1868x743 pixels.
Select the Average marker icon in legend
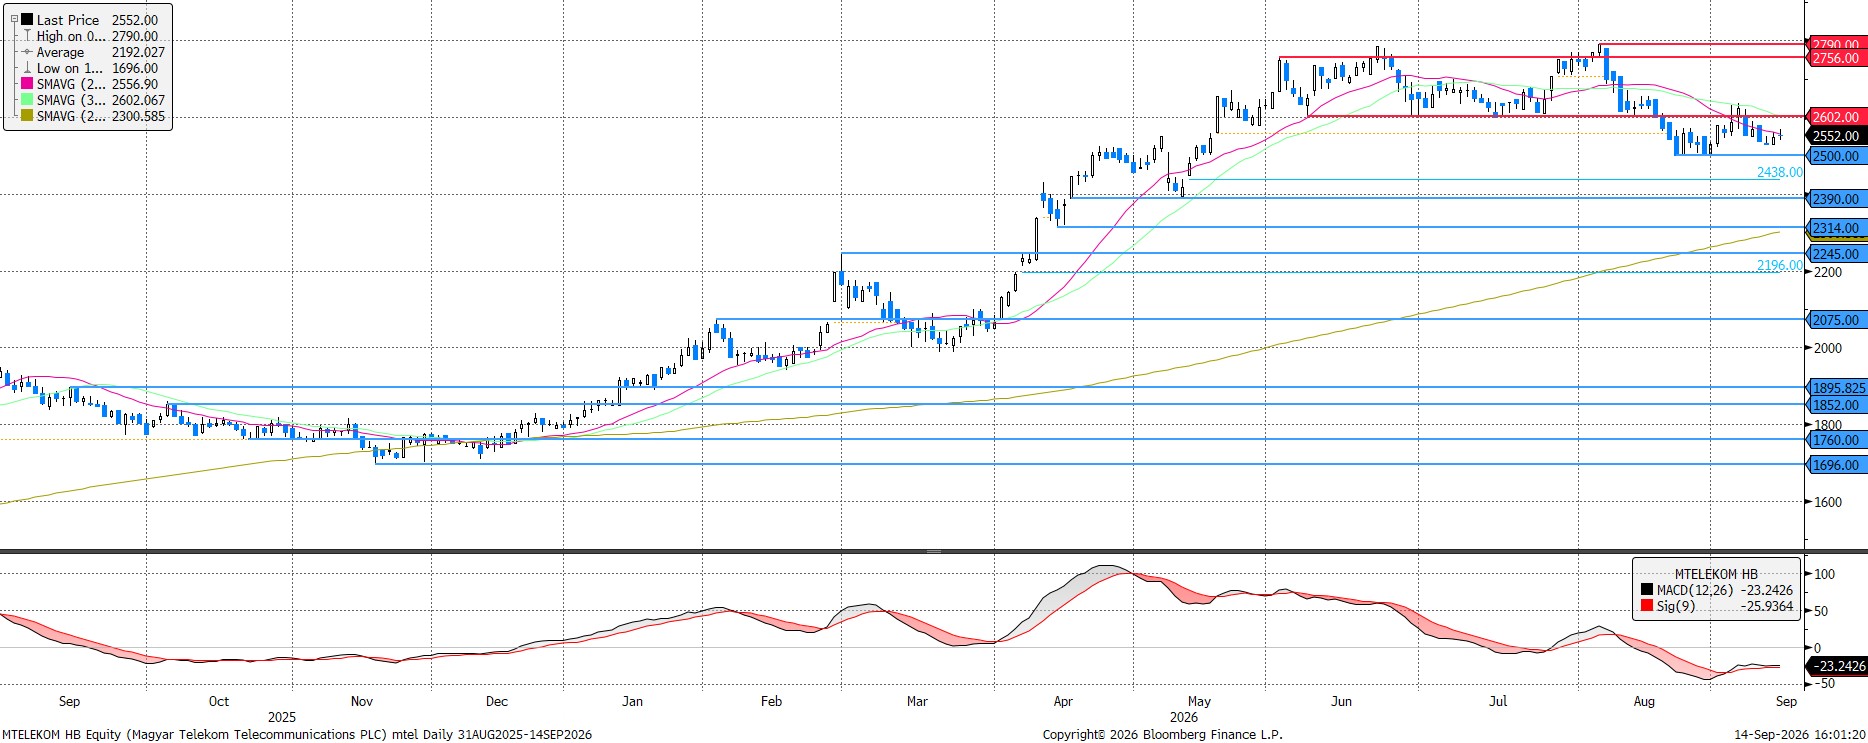tap(27, 52)
